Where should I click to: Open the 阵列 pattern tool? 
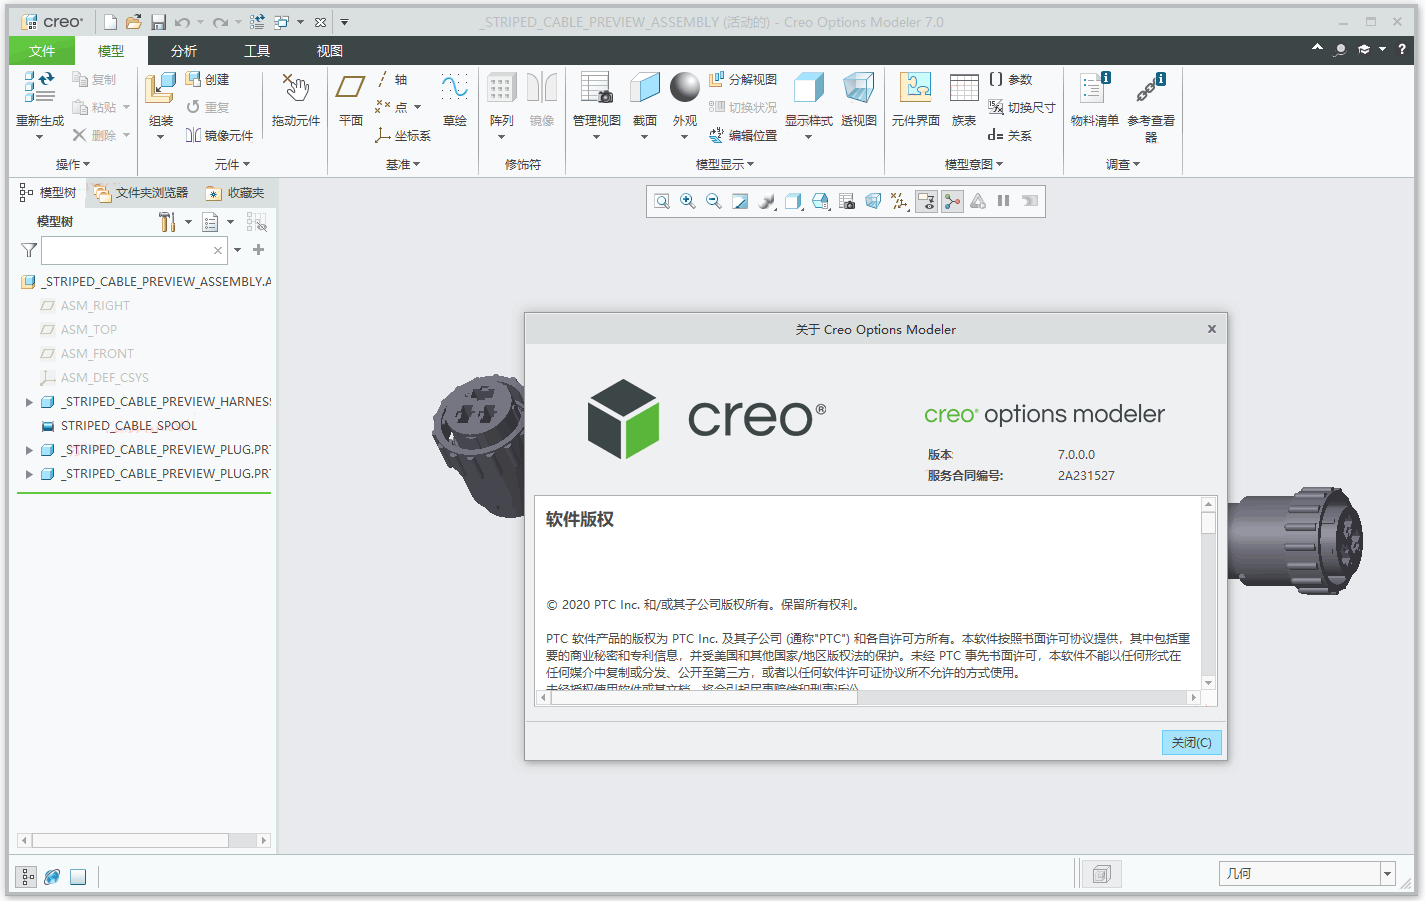(x=500, y=95)
